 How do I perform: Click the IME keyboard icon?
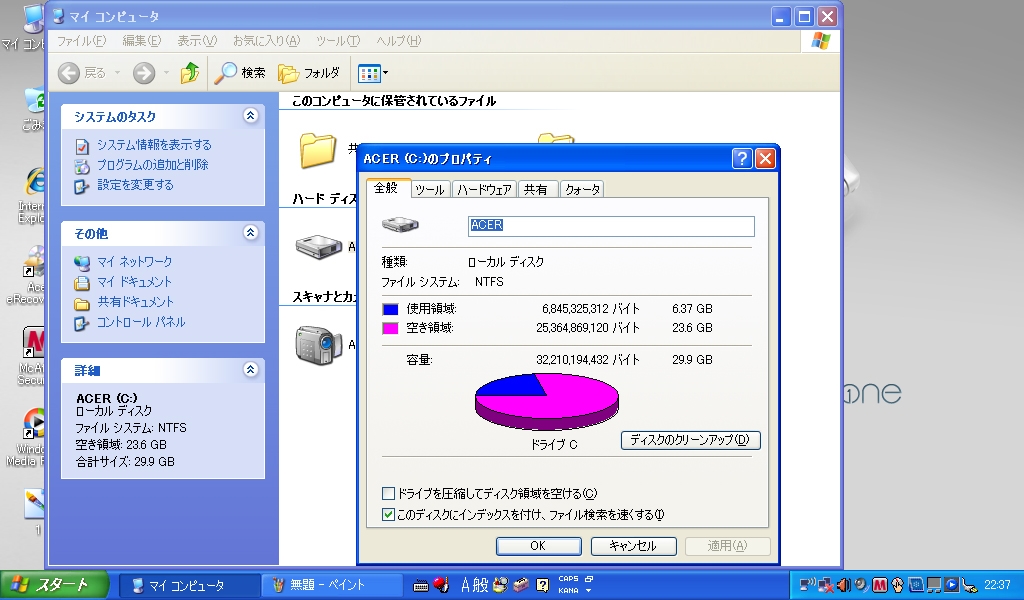421,586
